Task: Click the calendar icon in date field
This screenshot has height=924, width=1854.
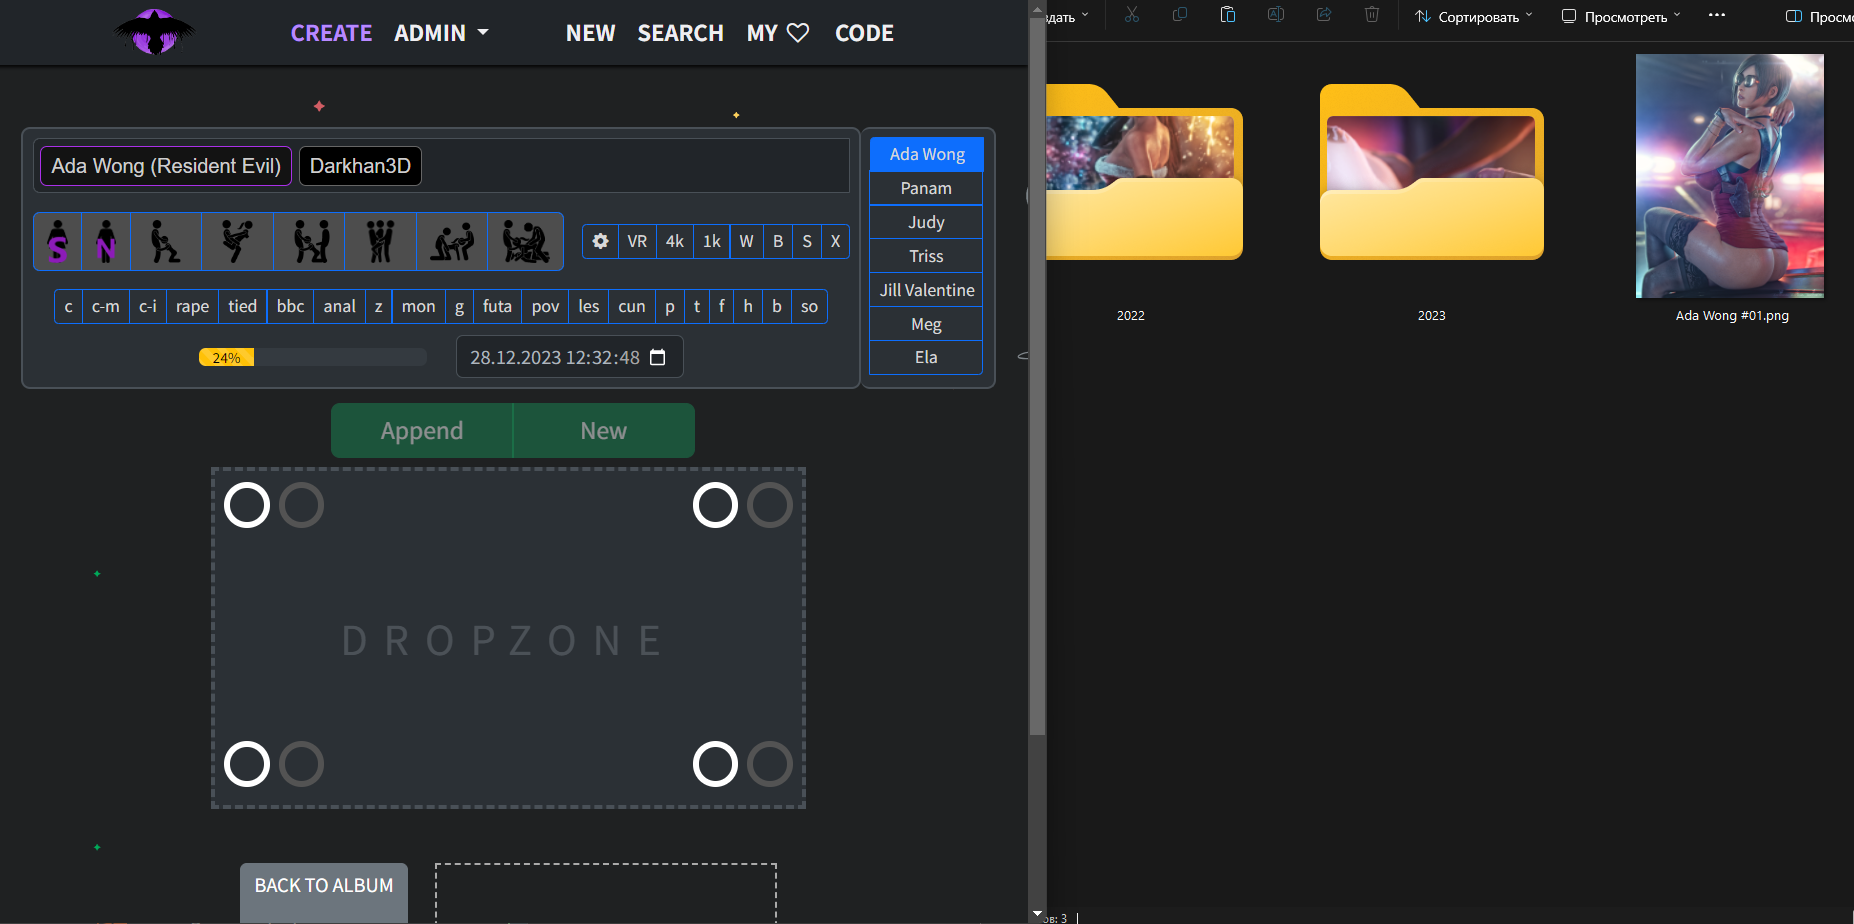Action: pyautogui.click(x=657, y=357)
